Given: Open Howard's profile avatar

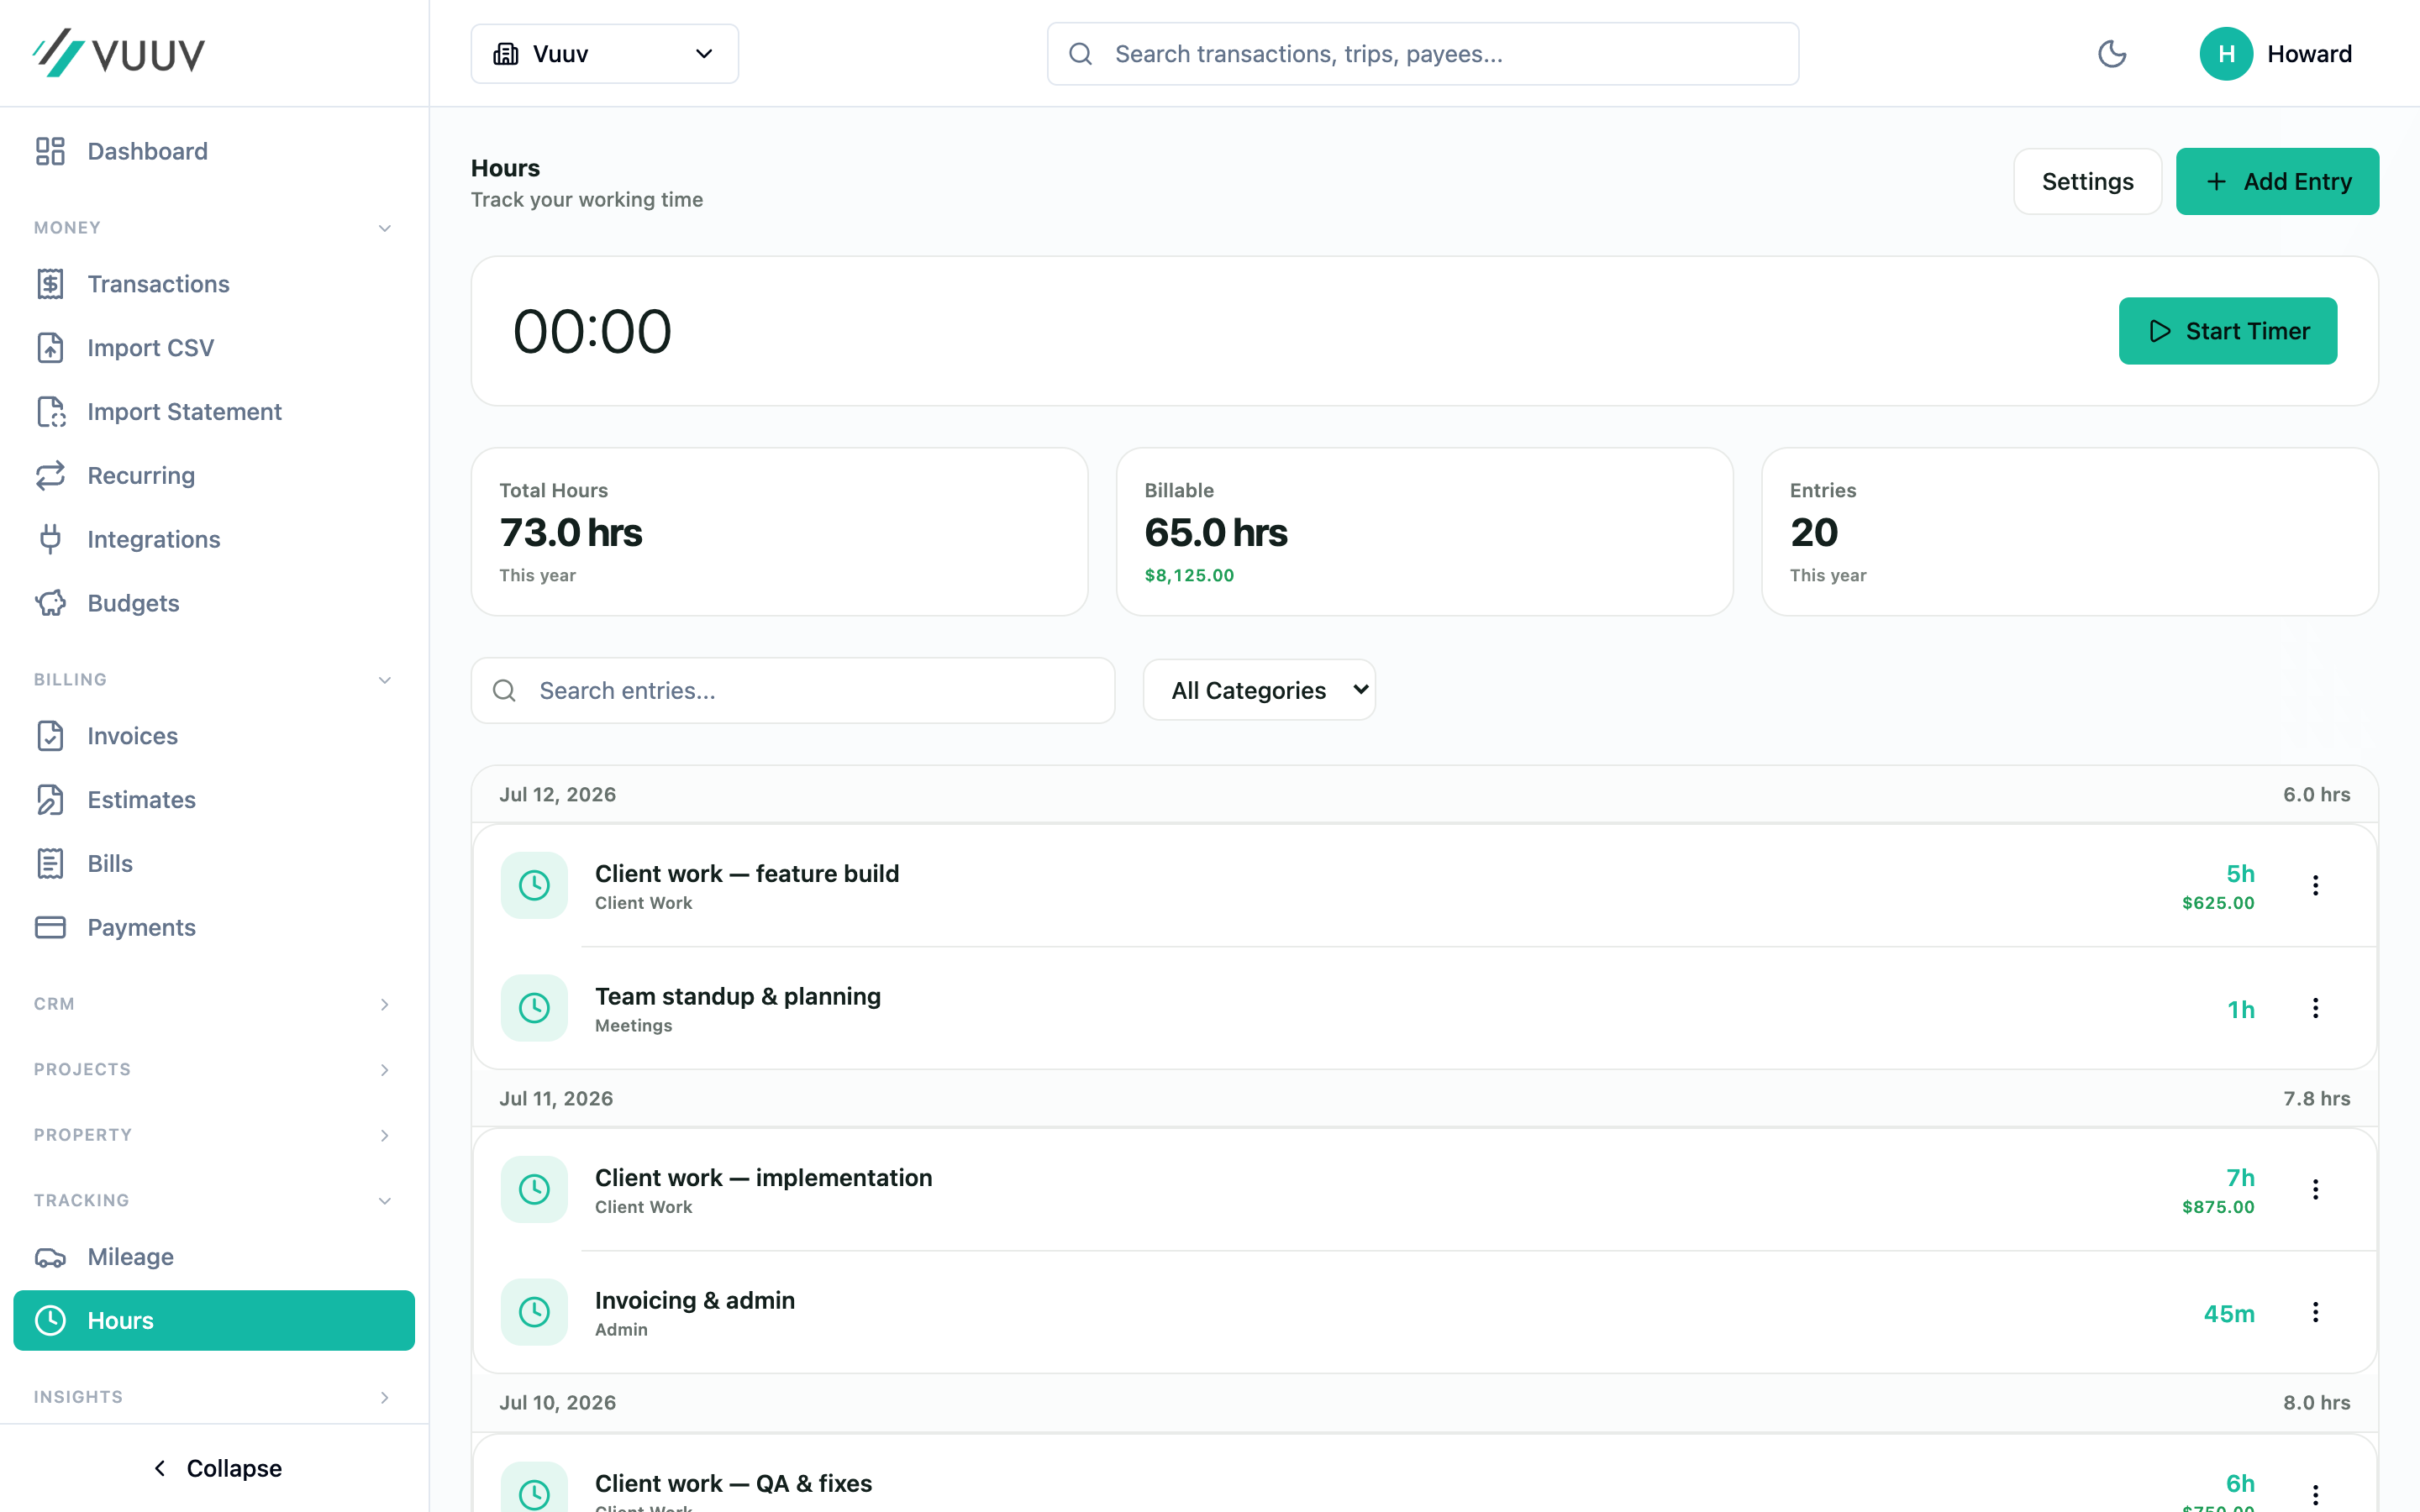Looking at the screenshot, I should tap(2226, 54).
